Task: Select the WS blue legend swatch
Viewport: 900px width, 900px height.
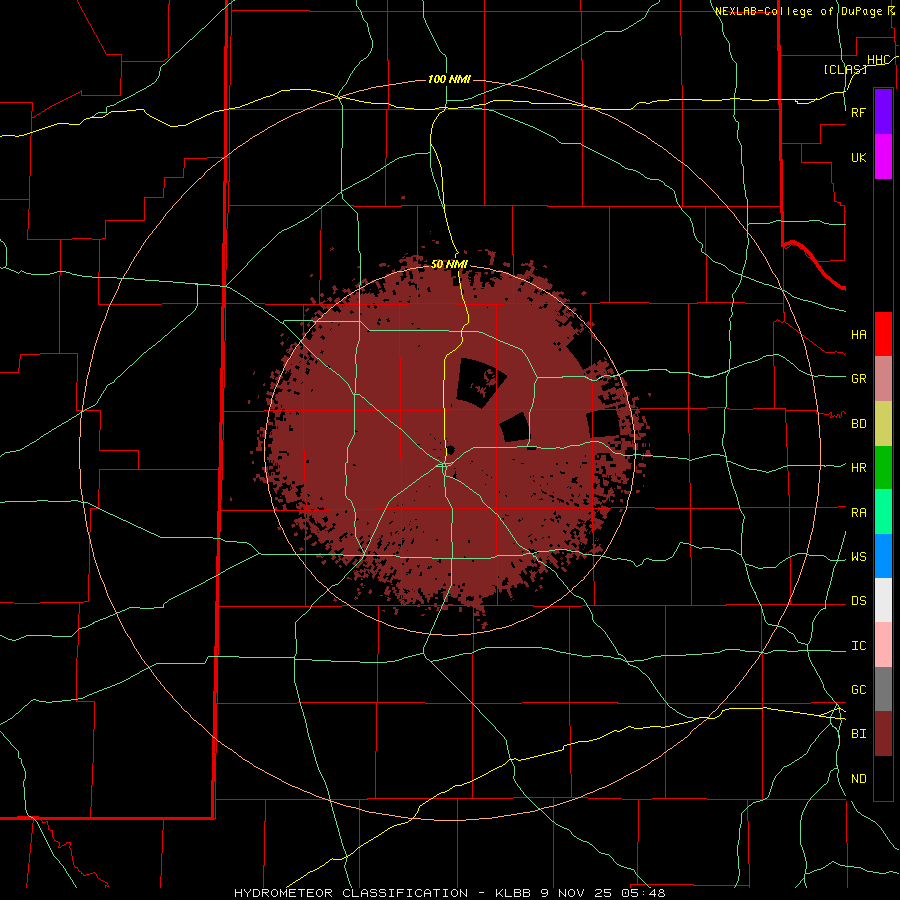Action: click(x=883, y=556)
